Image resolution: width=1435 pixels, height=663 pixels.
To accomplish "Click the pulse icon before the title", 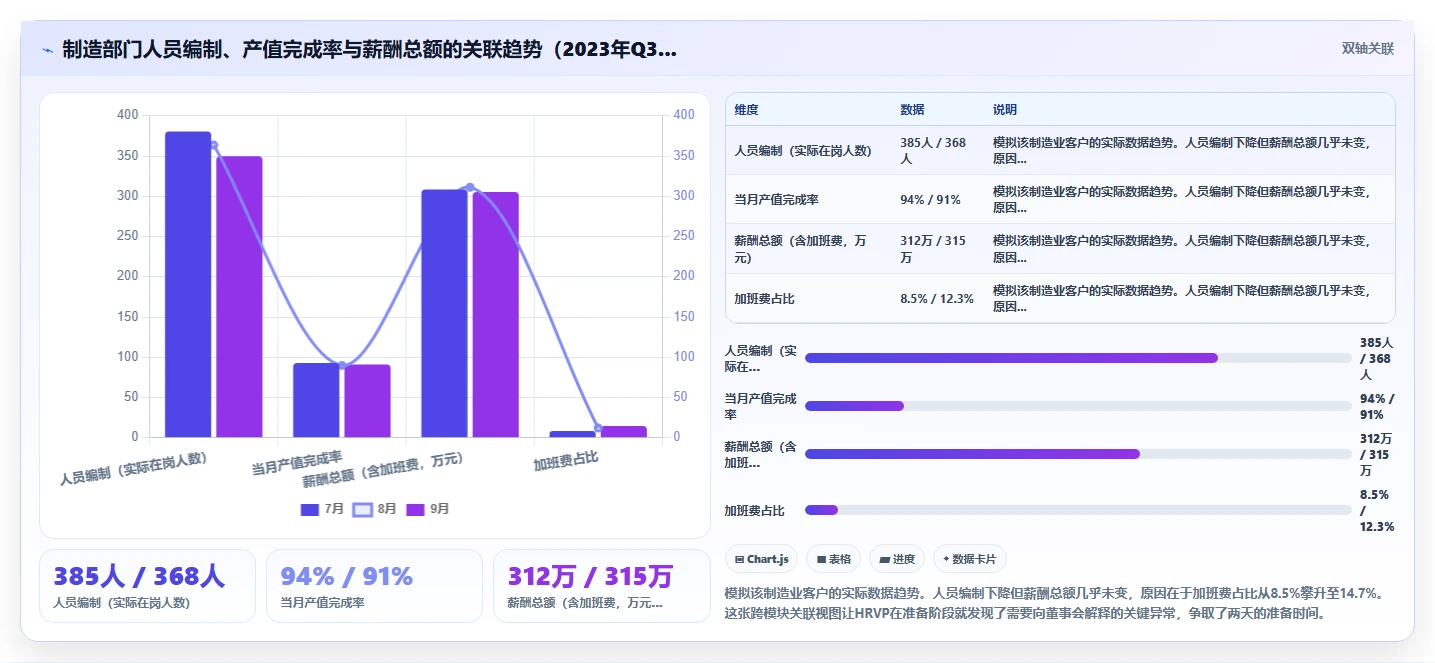I will [47, 49].
